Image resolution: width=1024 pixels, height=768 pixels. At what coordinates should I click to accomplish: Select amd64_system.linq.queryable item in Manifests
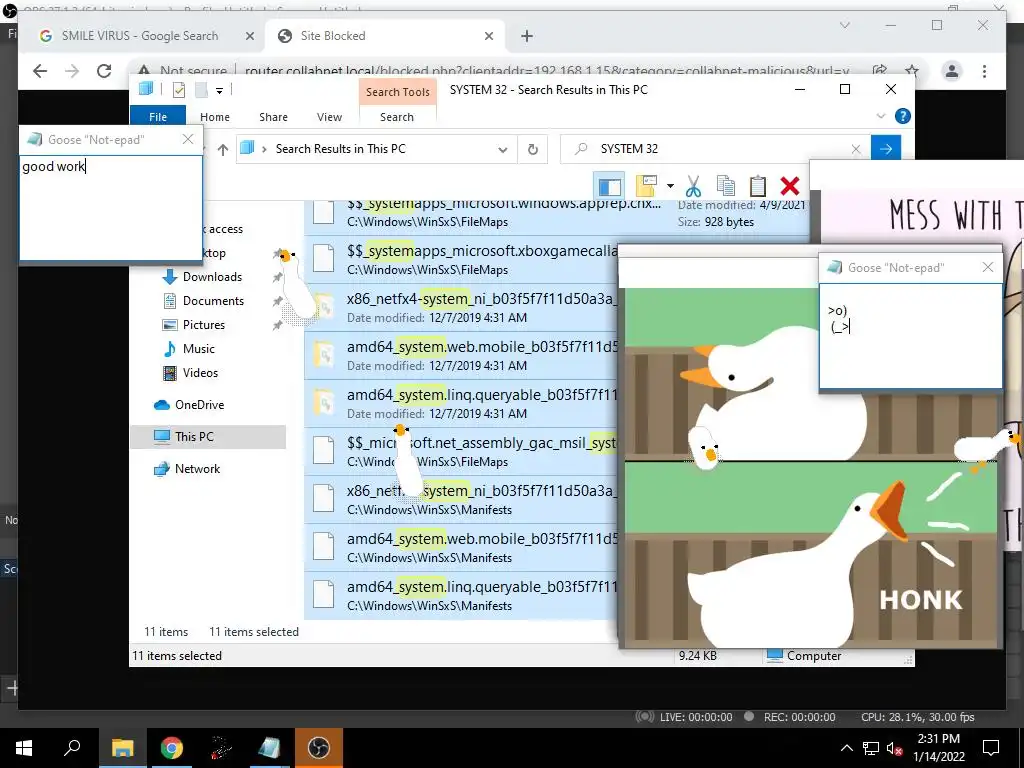[x=461, y=596]
